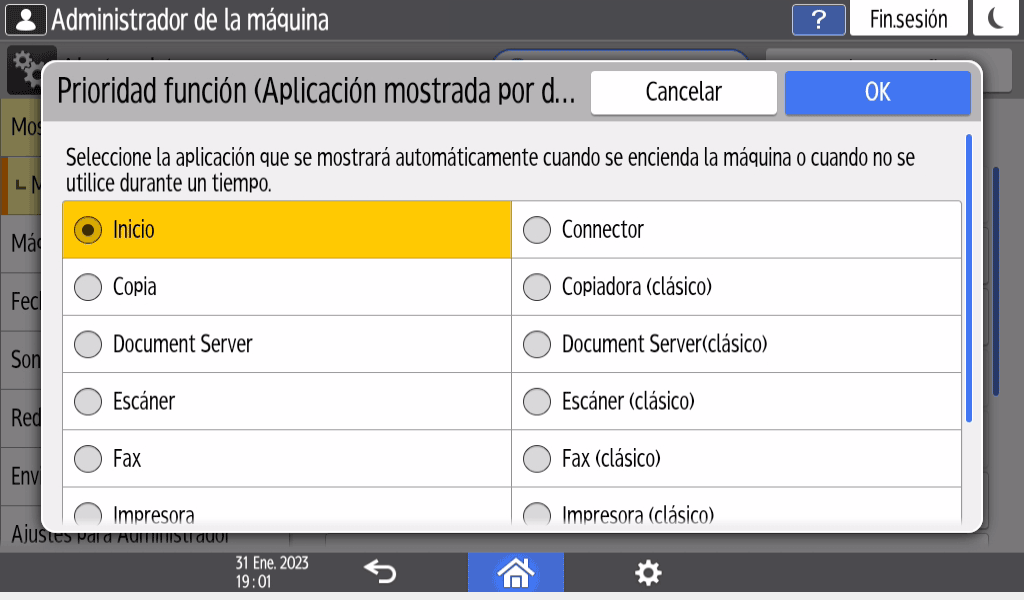Go to the home screen icon
The height and width of the screenshot is (600, 1024).
pyautogui.click(x=515, y=572)
